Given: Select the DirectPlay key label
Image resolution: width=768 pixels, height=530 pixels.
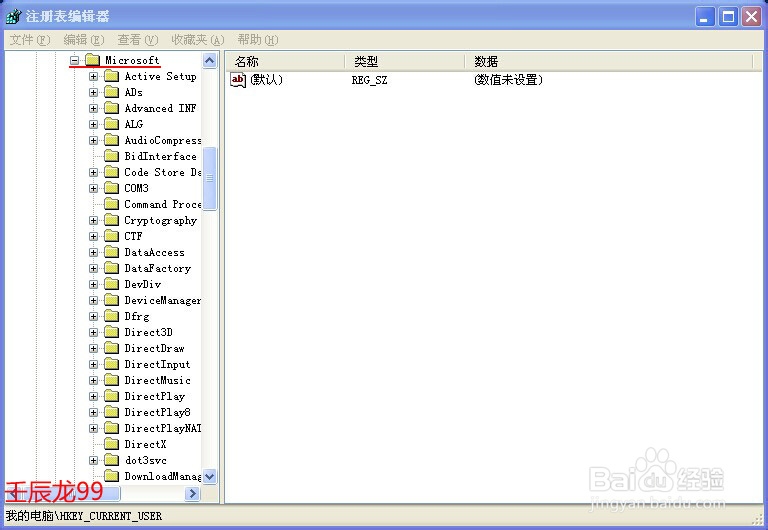Looking at the screenshot, I should point(155,396).
